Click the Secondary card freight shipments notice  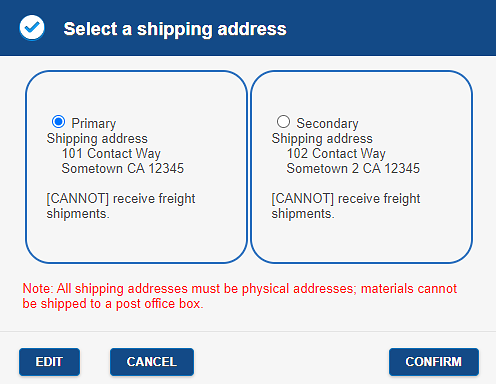tap(346, 206)
